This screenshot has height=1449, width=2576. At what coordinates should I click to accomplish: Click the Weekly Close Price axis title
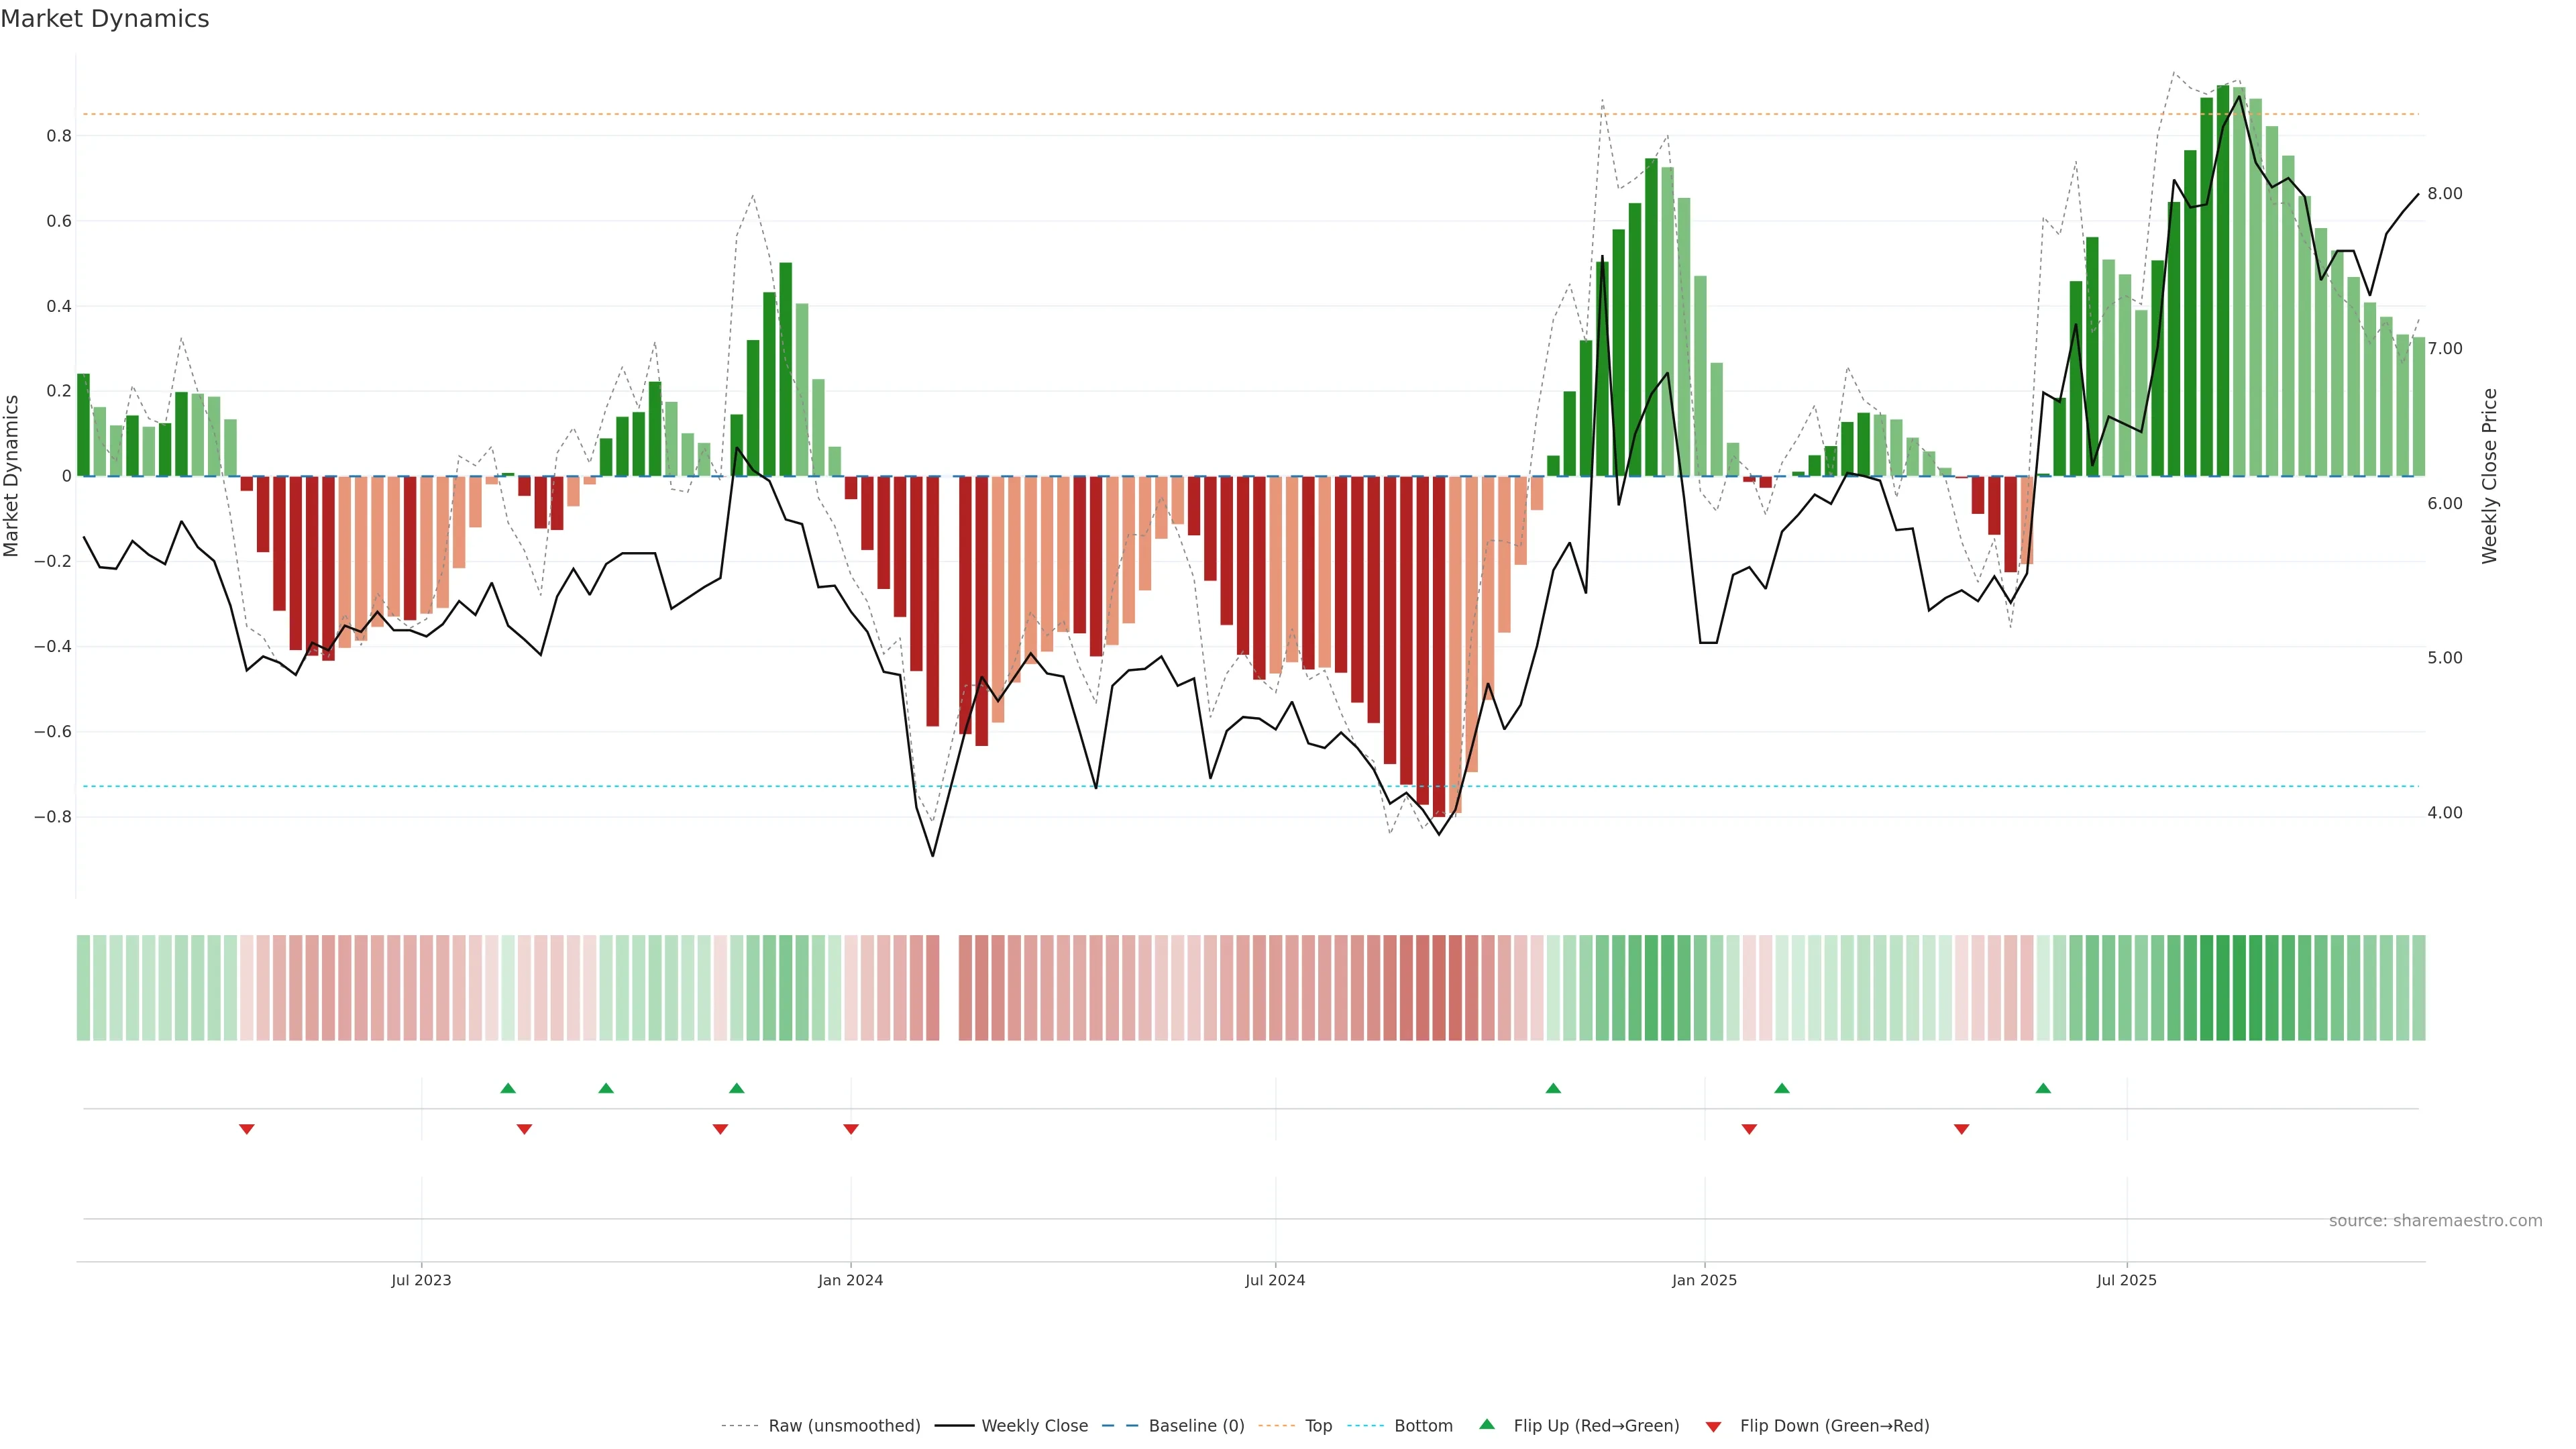pyautogui.click(x=2489, y=476)
